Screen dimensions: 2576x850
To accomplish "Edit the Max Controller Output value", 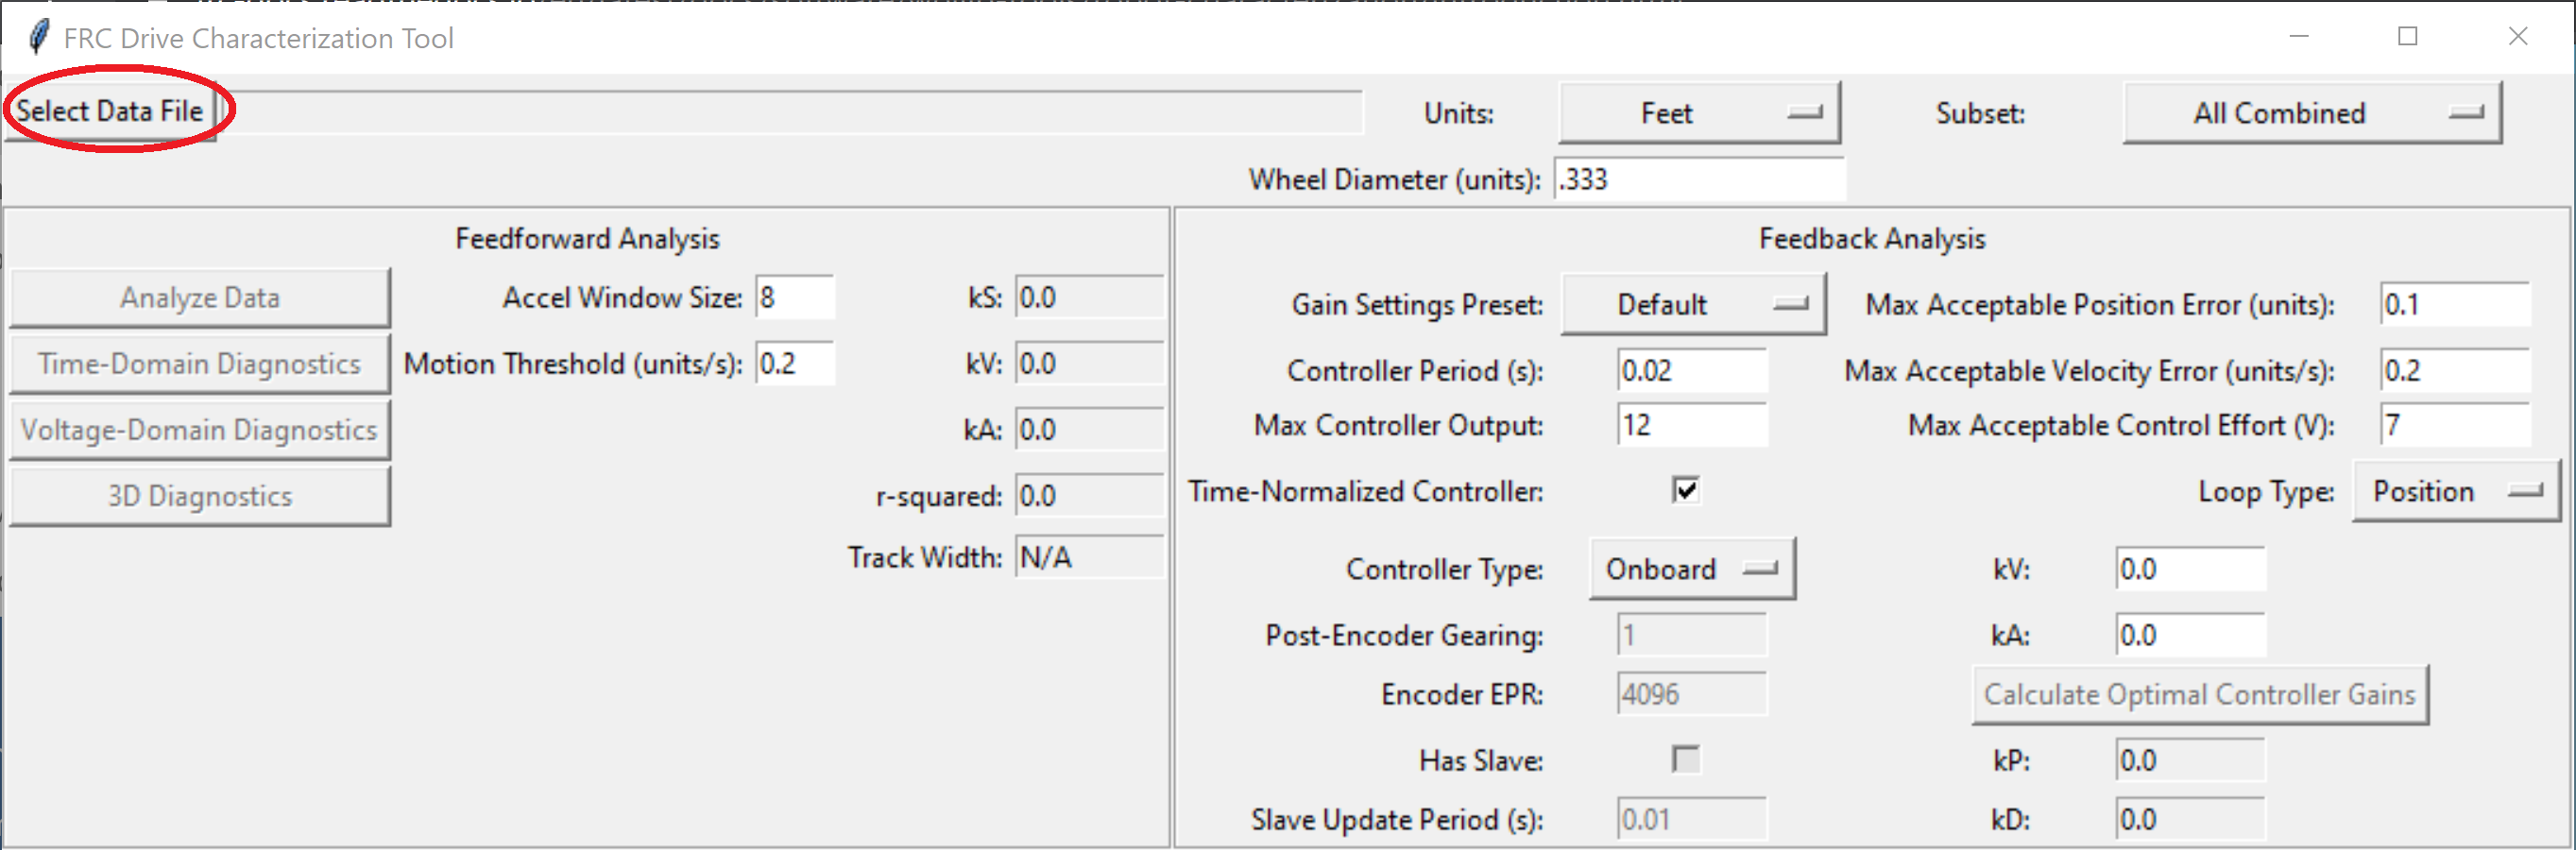I will pos(1690,424).
